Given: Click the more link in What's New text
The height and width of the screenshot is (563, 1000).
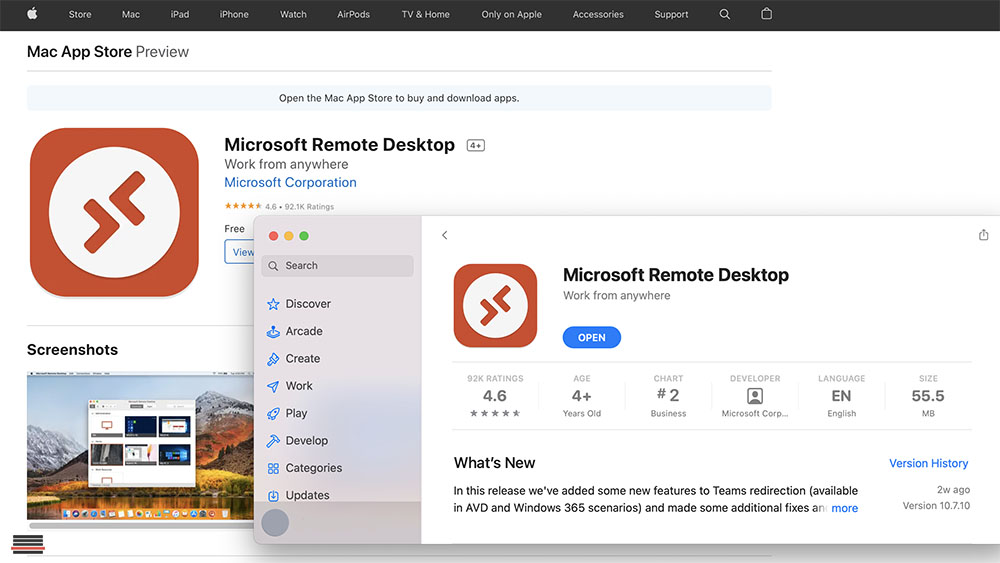Looking at the screenshot, I should (844, 508).
